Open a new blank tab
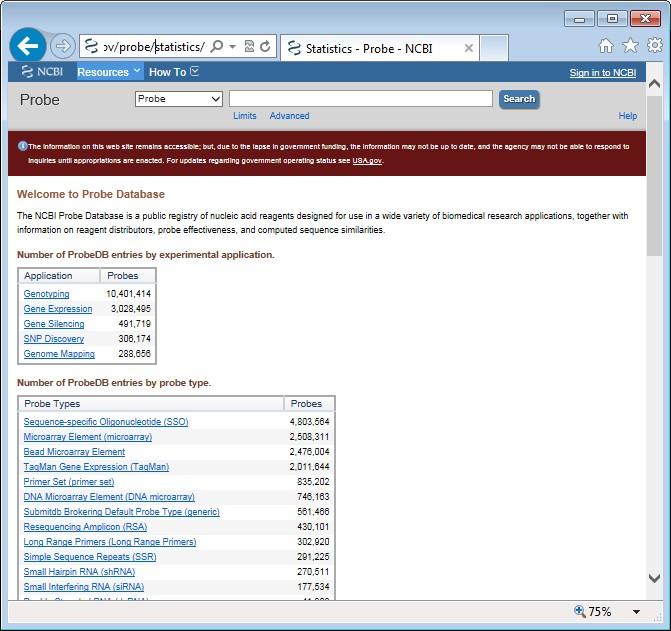This screenshot has height=631, width=671. coord(494,48)
